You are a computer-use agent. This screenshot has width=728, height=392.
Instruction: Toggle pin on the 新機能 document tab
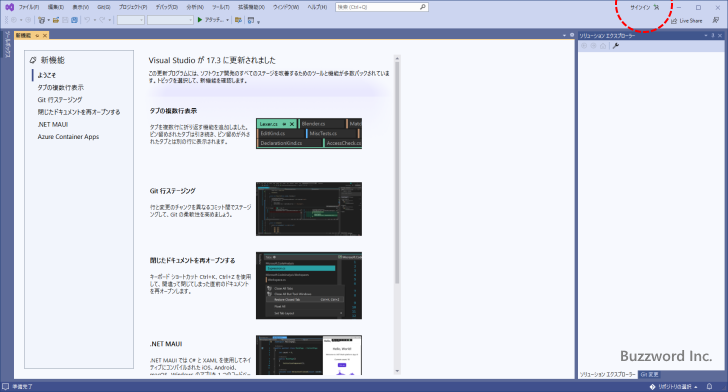38,35
